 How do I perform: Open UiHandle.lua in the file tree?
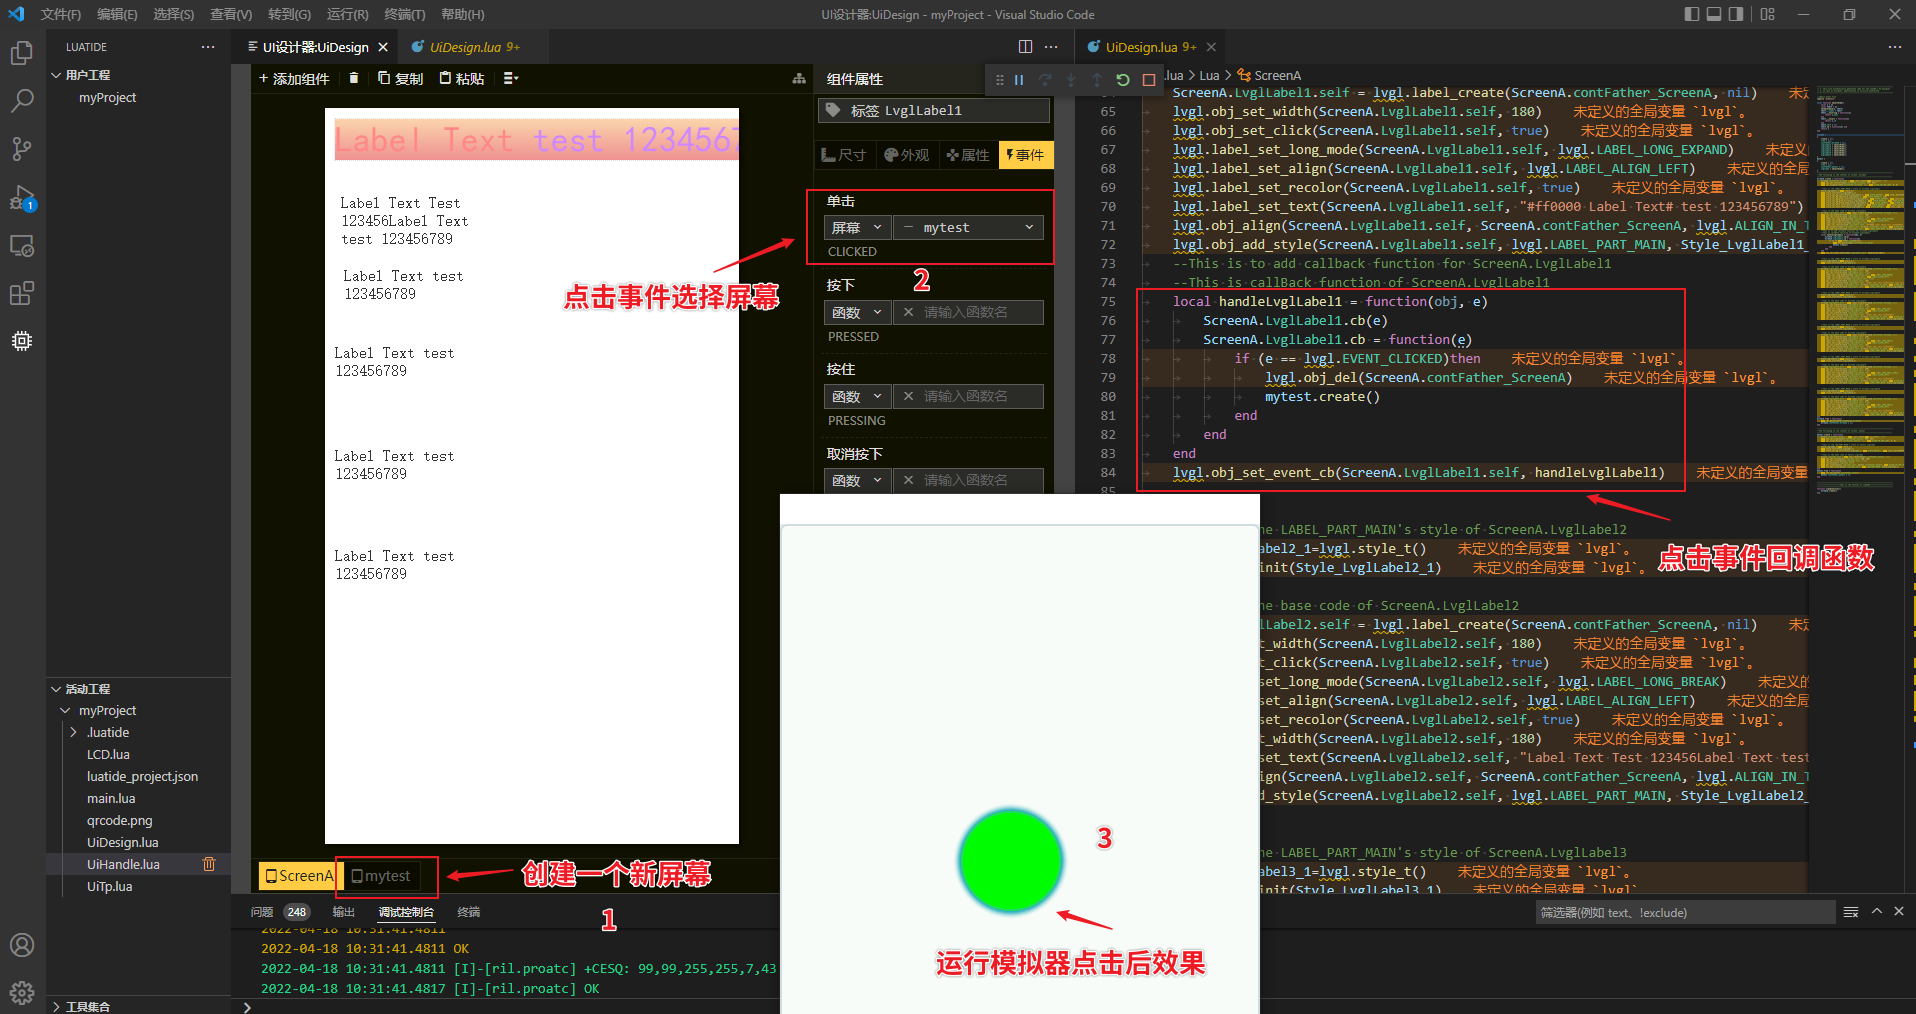point(123,865)
